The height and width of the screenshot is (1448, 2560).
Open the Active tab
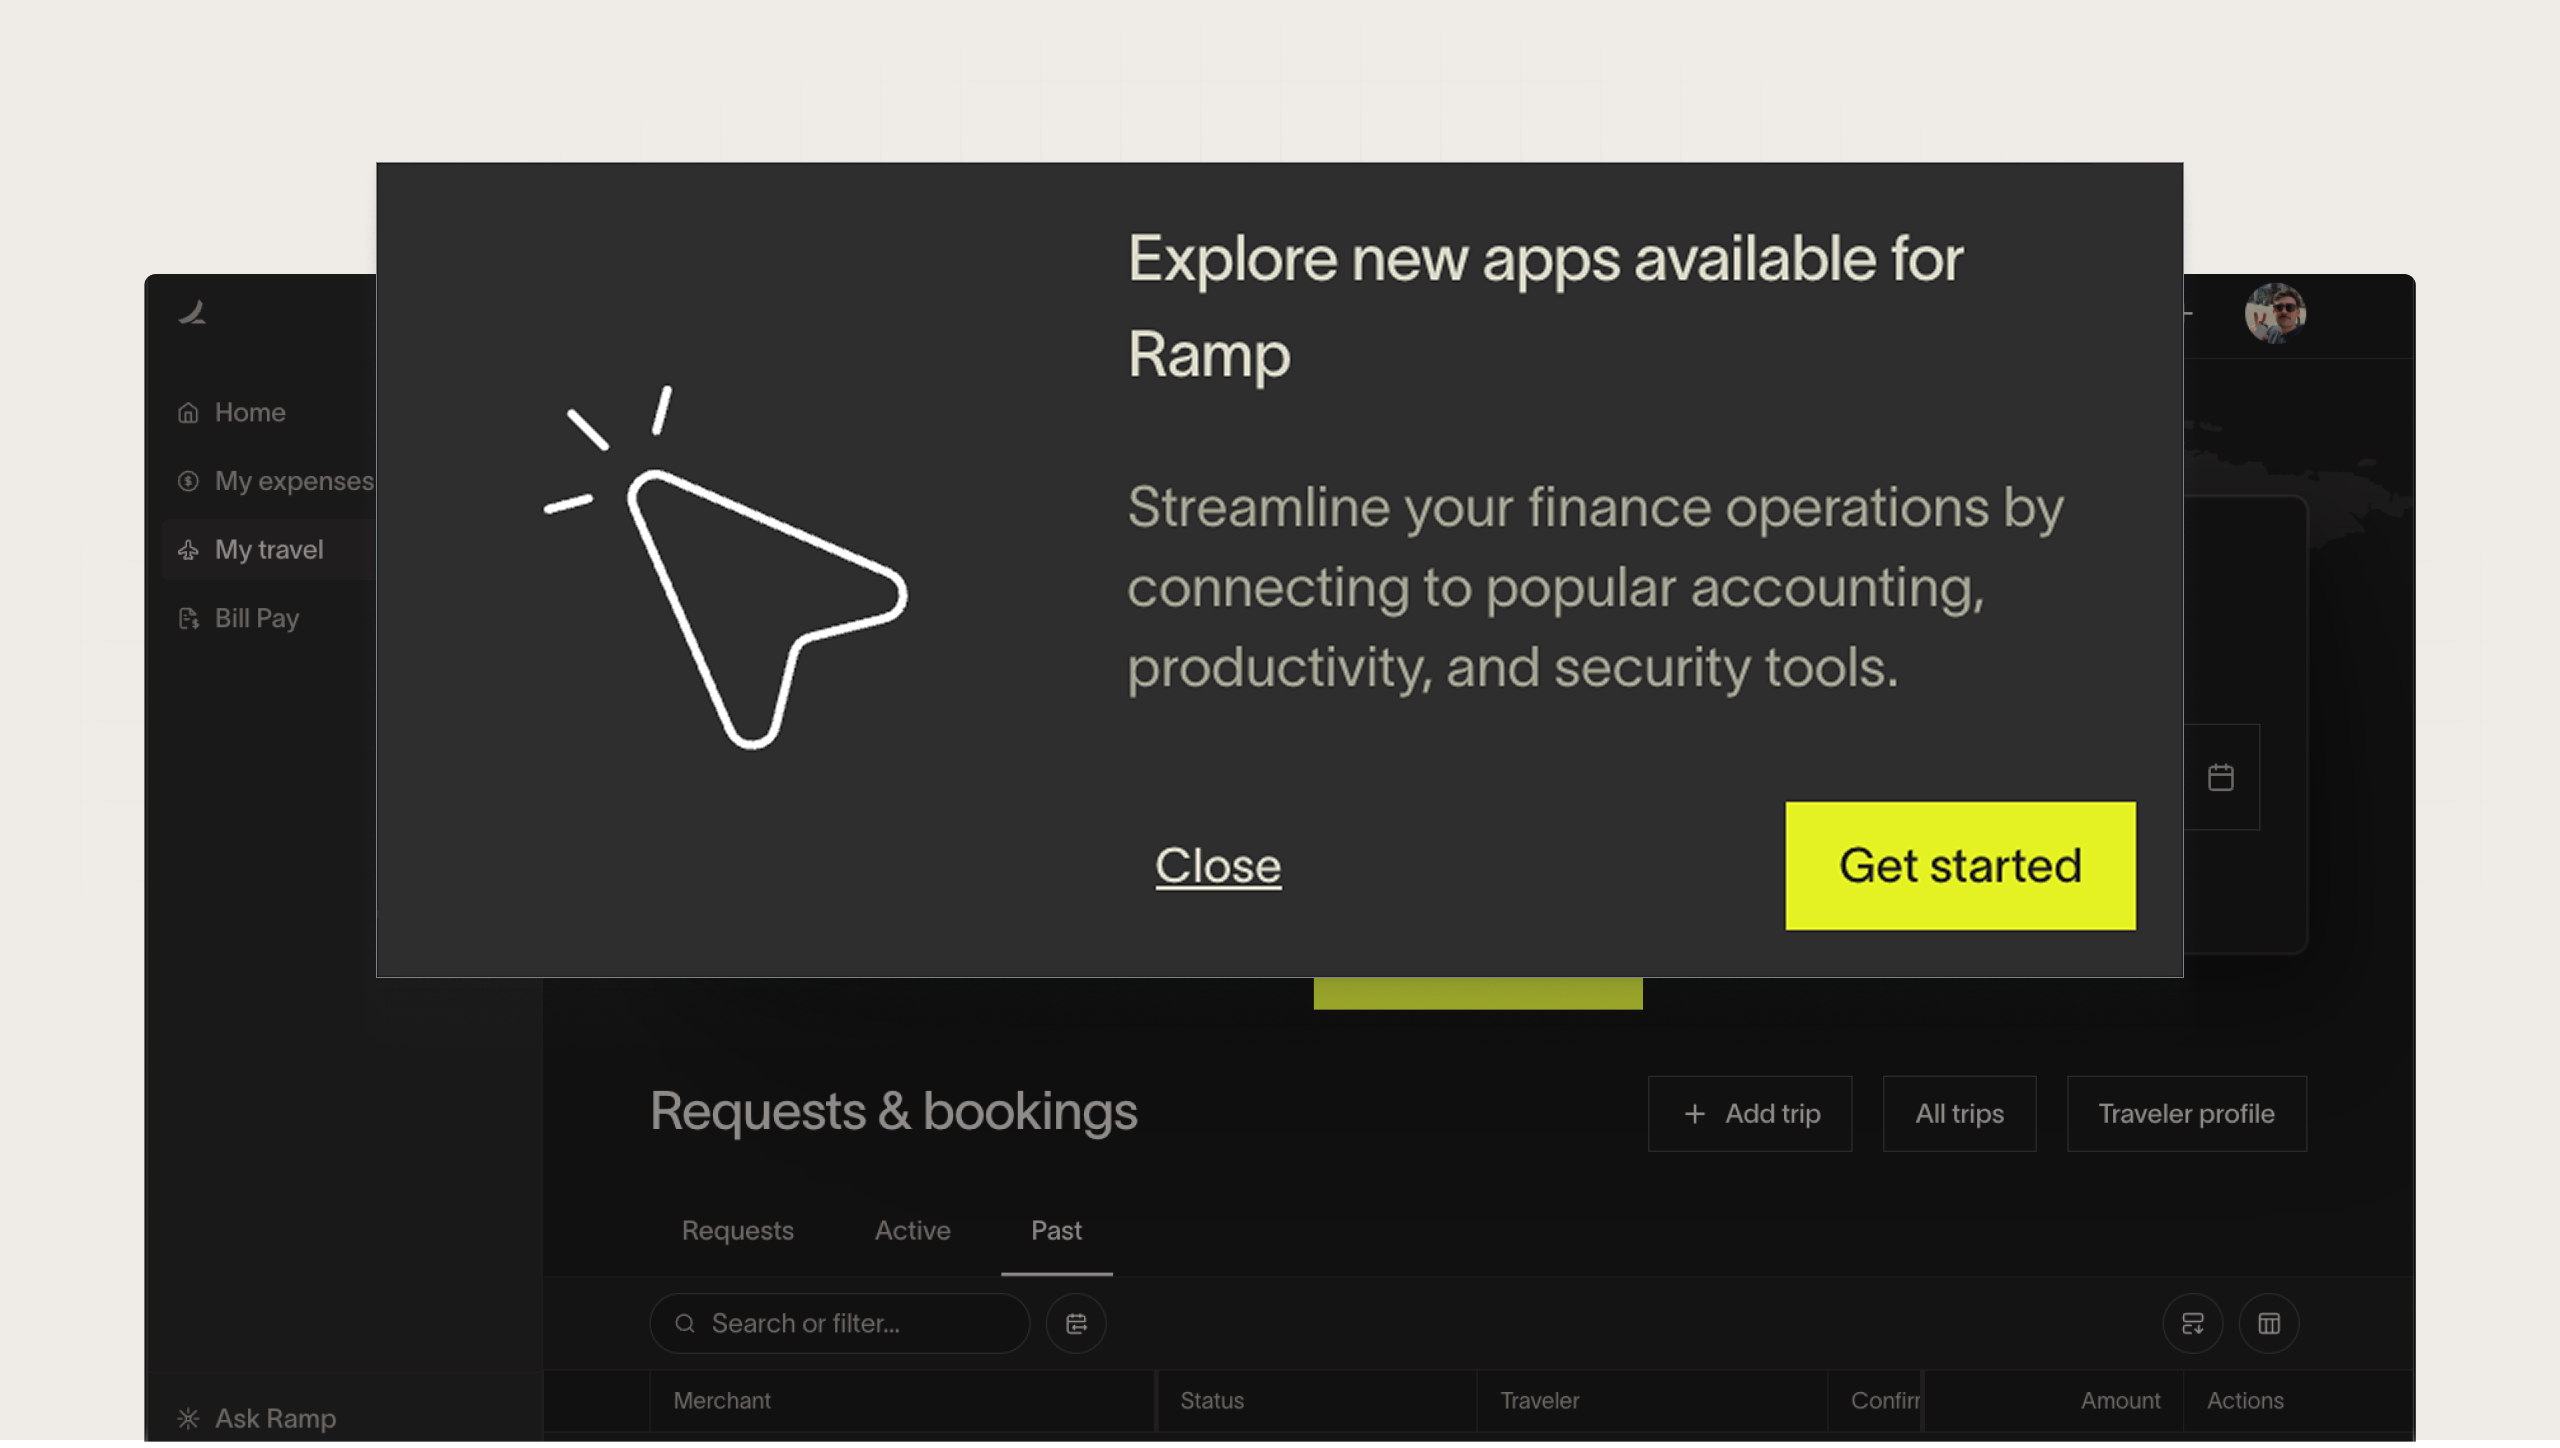[912, 1230]
